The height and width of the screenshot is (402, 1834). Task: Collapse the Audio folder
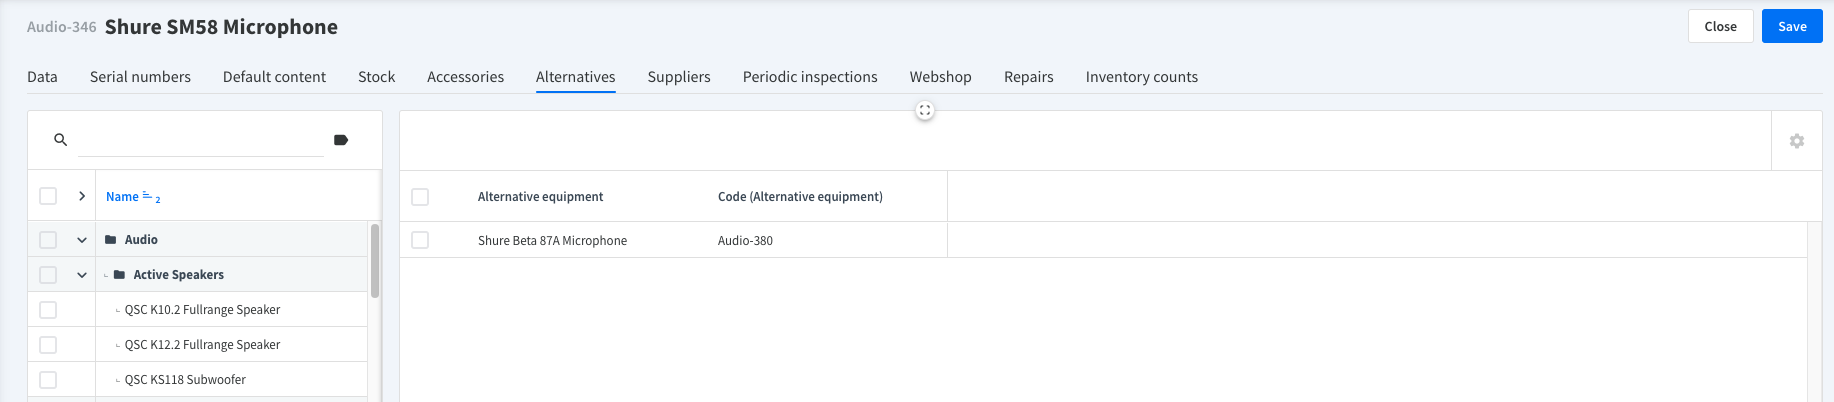(x=82, y=240)
